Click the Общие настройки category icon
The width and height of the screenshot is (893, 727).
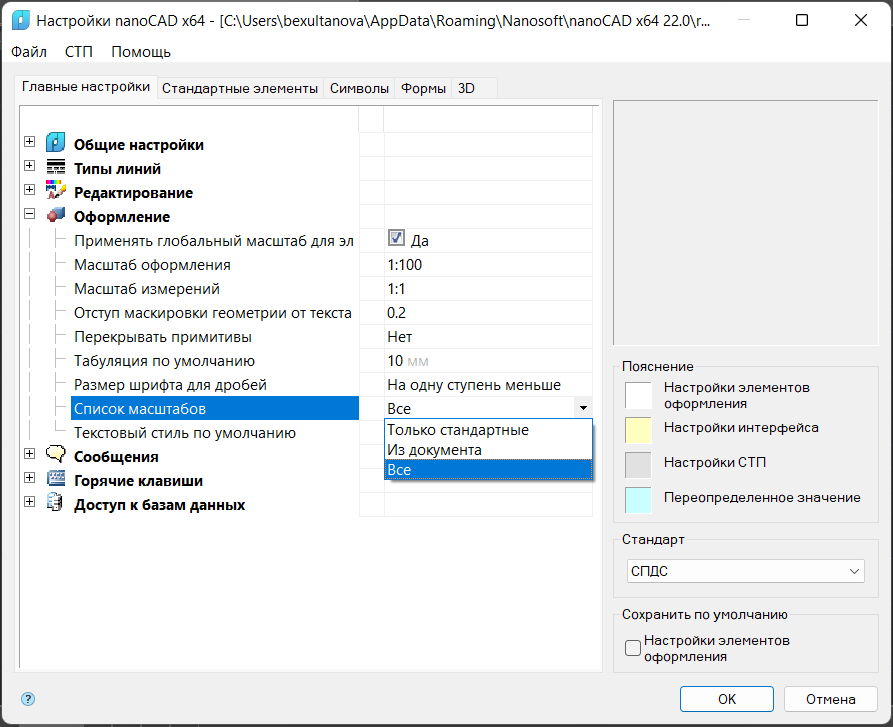(56, 144)
